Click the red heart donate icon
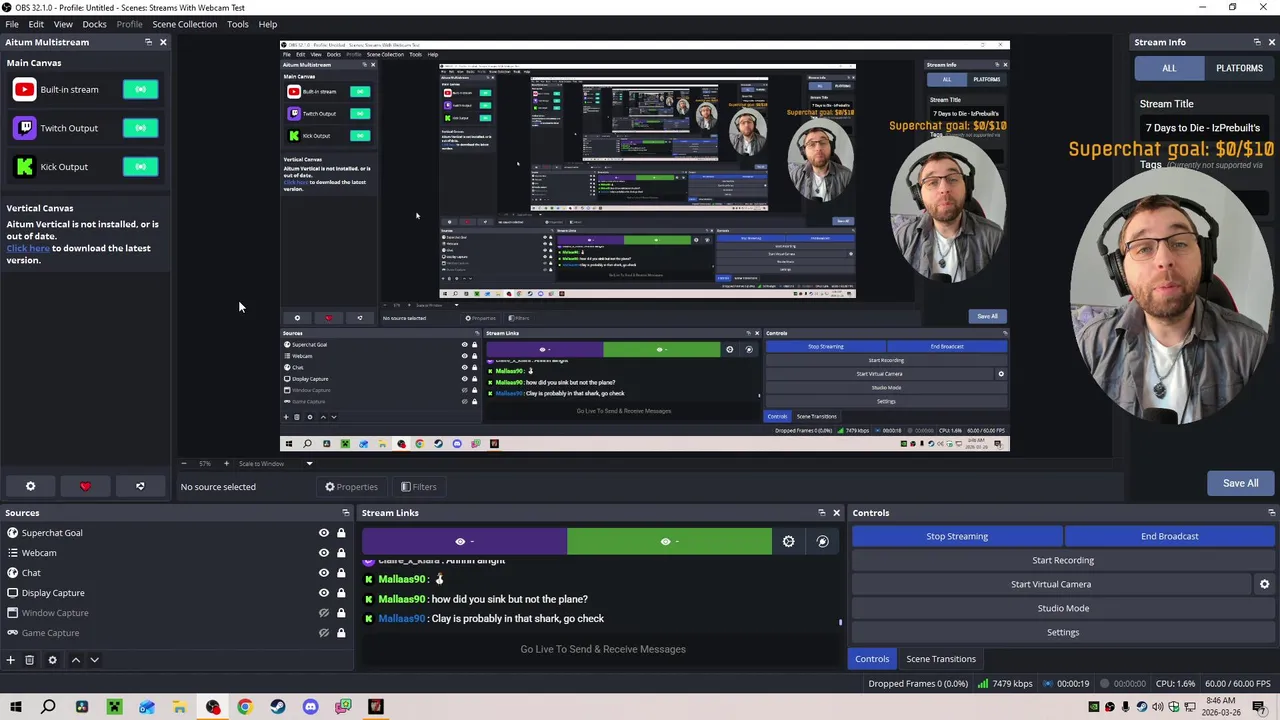Viewport: 1280px width, 720px height. click(x=85, y=487)
